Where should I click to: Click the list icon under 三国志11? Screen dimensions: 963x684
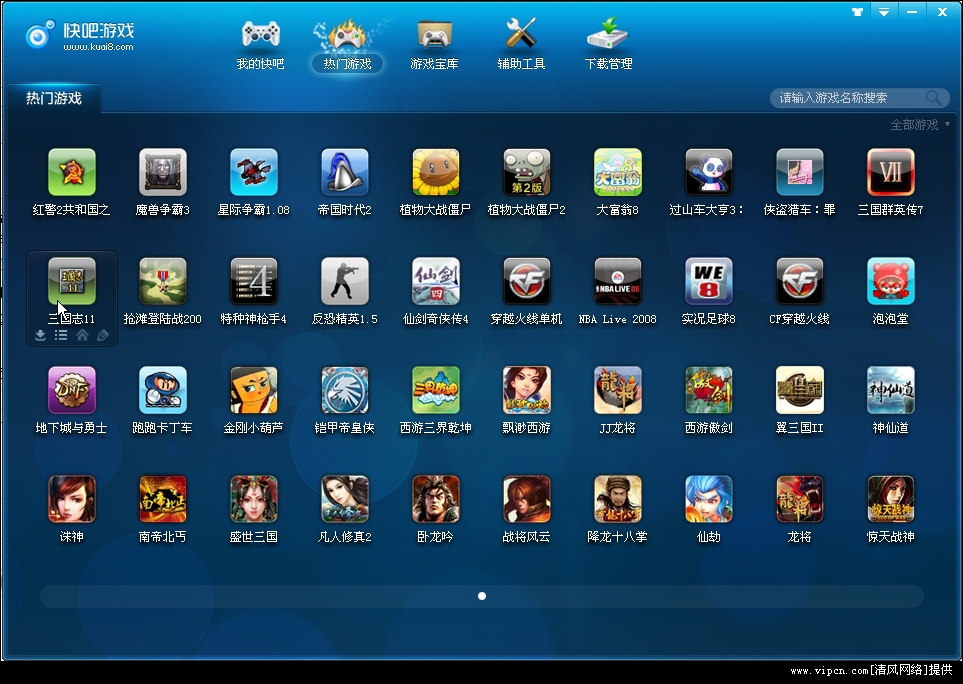(61, 335)
